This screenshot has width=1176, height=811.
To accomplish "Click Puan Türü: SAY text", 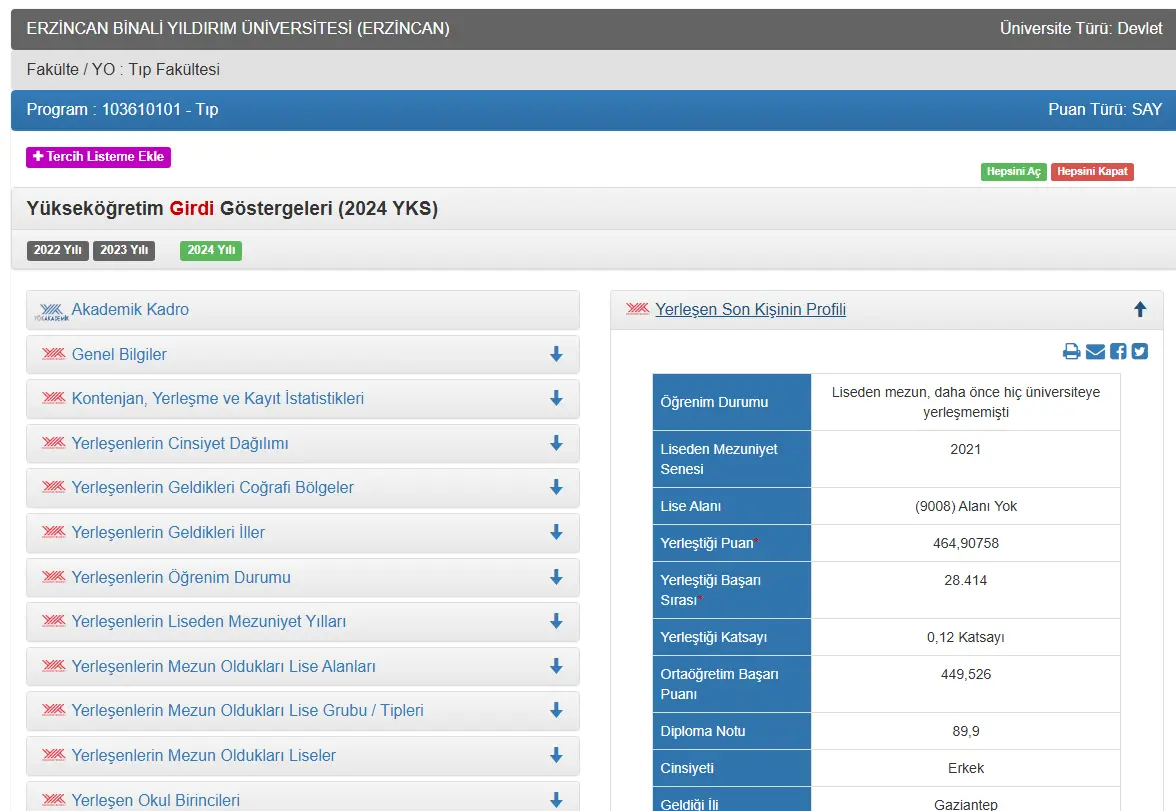I will point(1105,110).
